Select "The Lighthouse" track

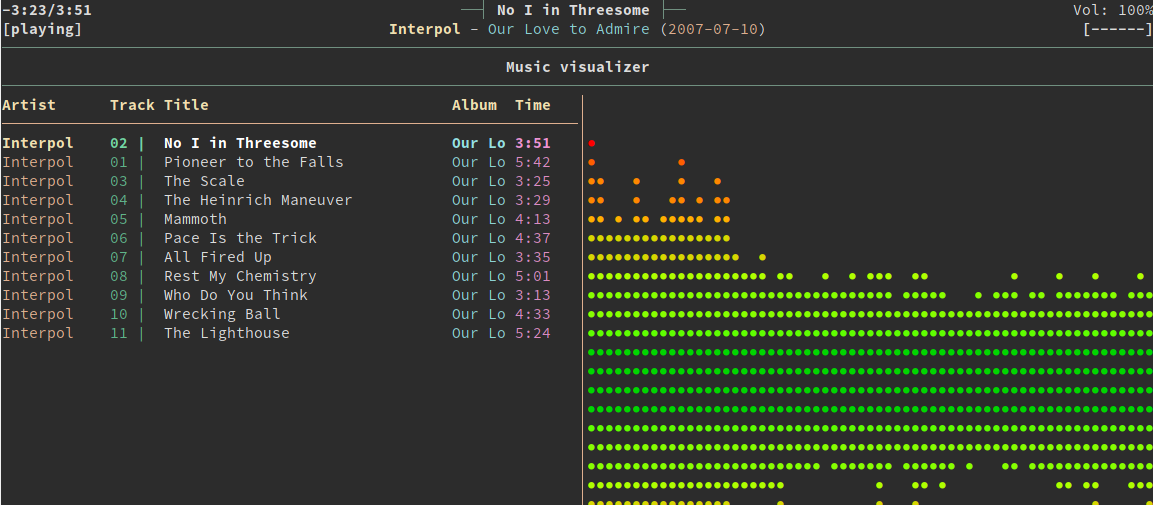tap(226, 333)
